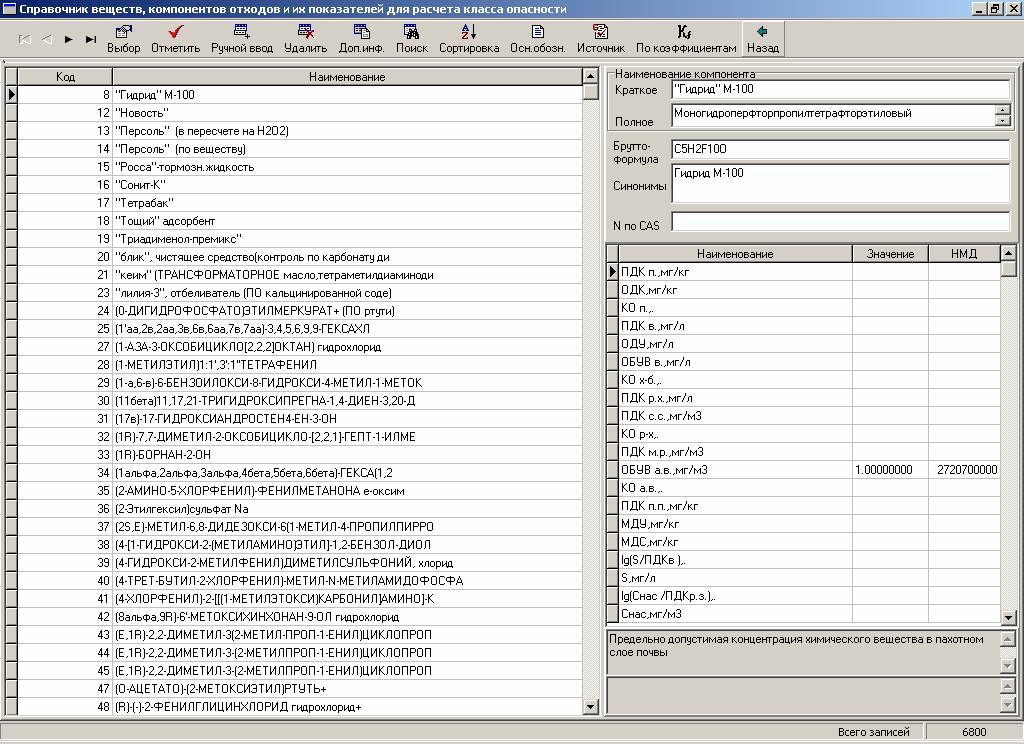The width and height of the screenshot is (1024, 744).
Task: Open the Источник source tool
Action: pyautogui.click(x=600, y=33)
